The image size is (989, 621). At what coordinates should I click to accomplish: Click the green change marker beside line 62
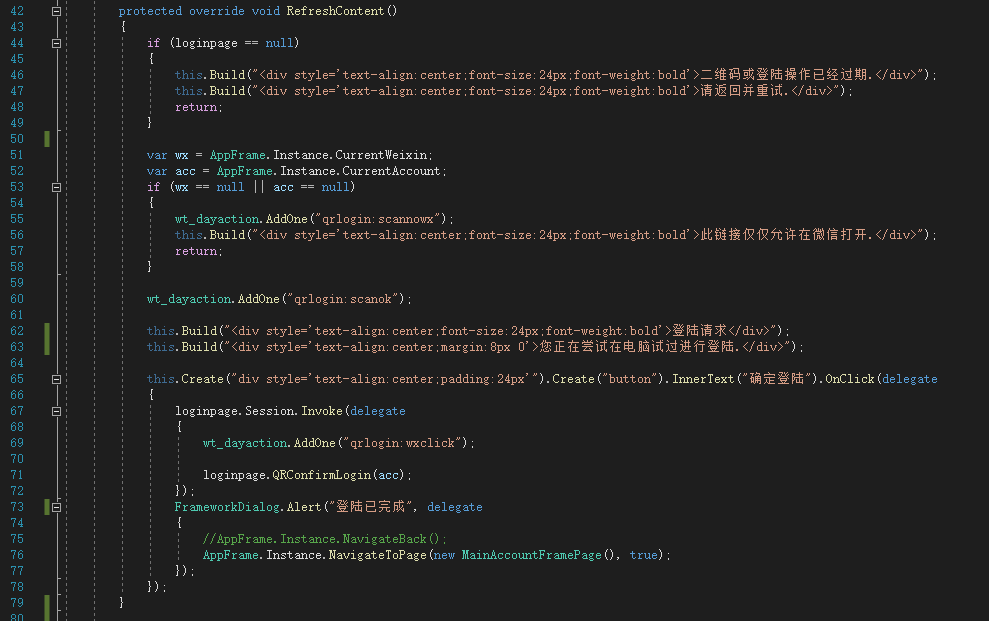[47, 339]
